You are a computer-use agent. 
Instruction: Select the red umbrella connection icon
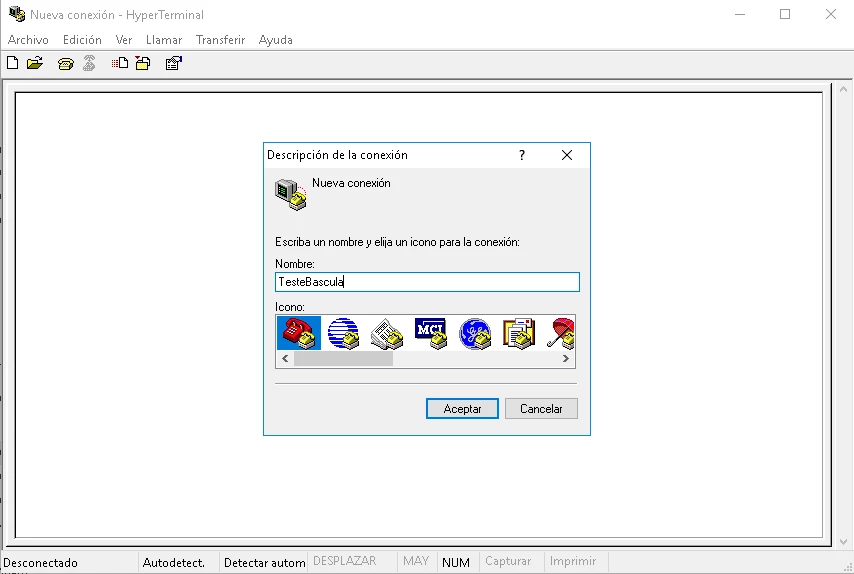(560, 333)
